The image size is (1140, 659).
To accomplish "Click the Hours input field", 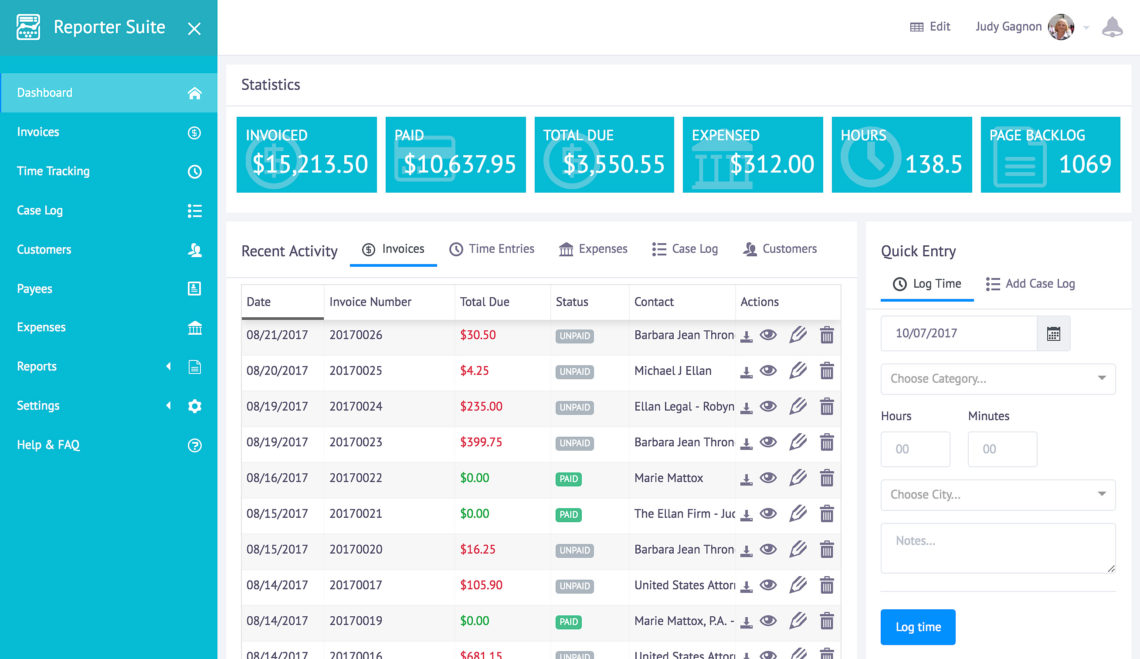I will 915,450.
